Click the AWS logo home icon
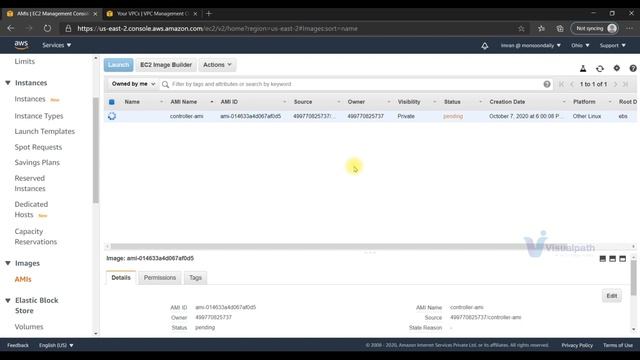 click(x=21, y=45)
